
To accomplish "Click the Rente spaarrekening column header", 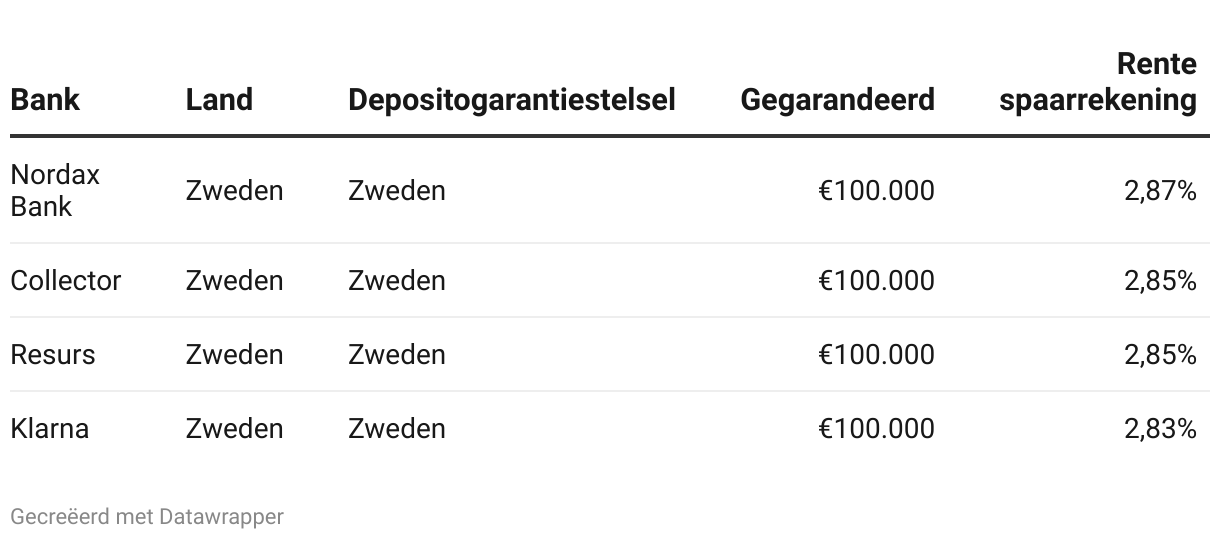I will pos(1097,83).
